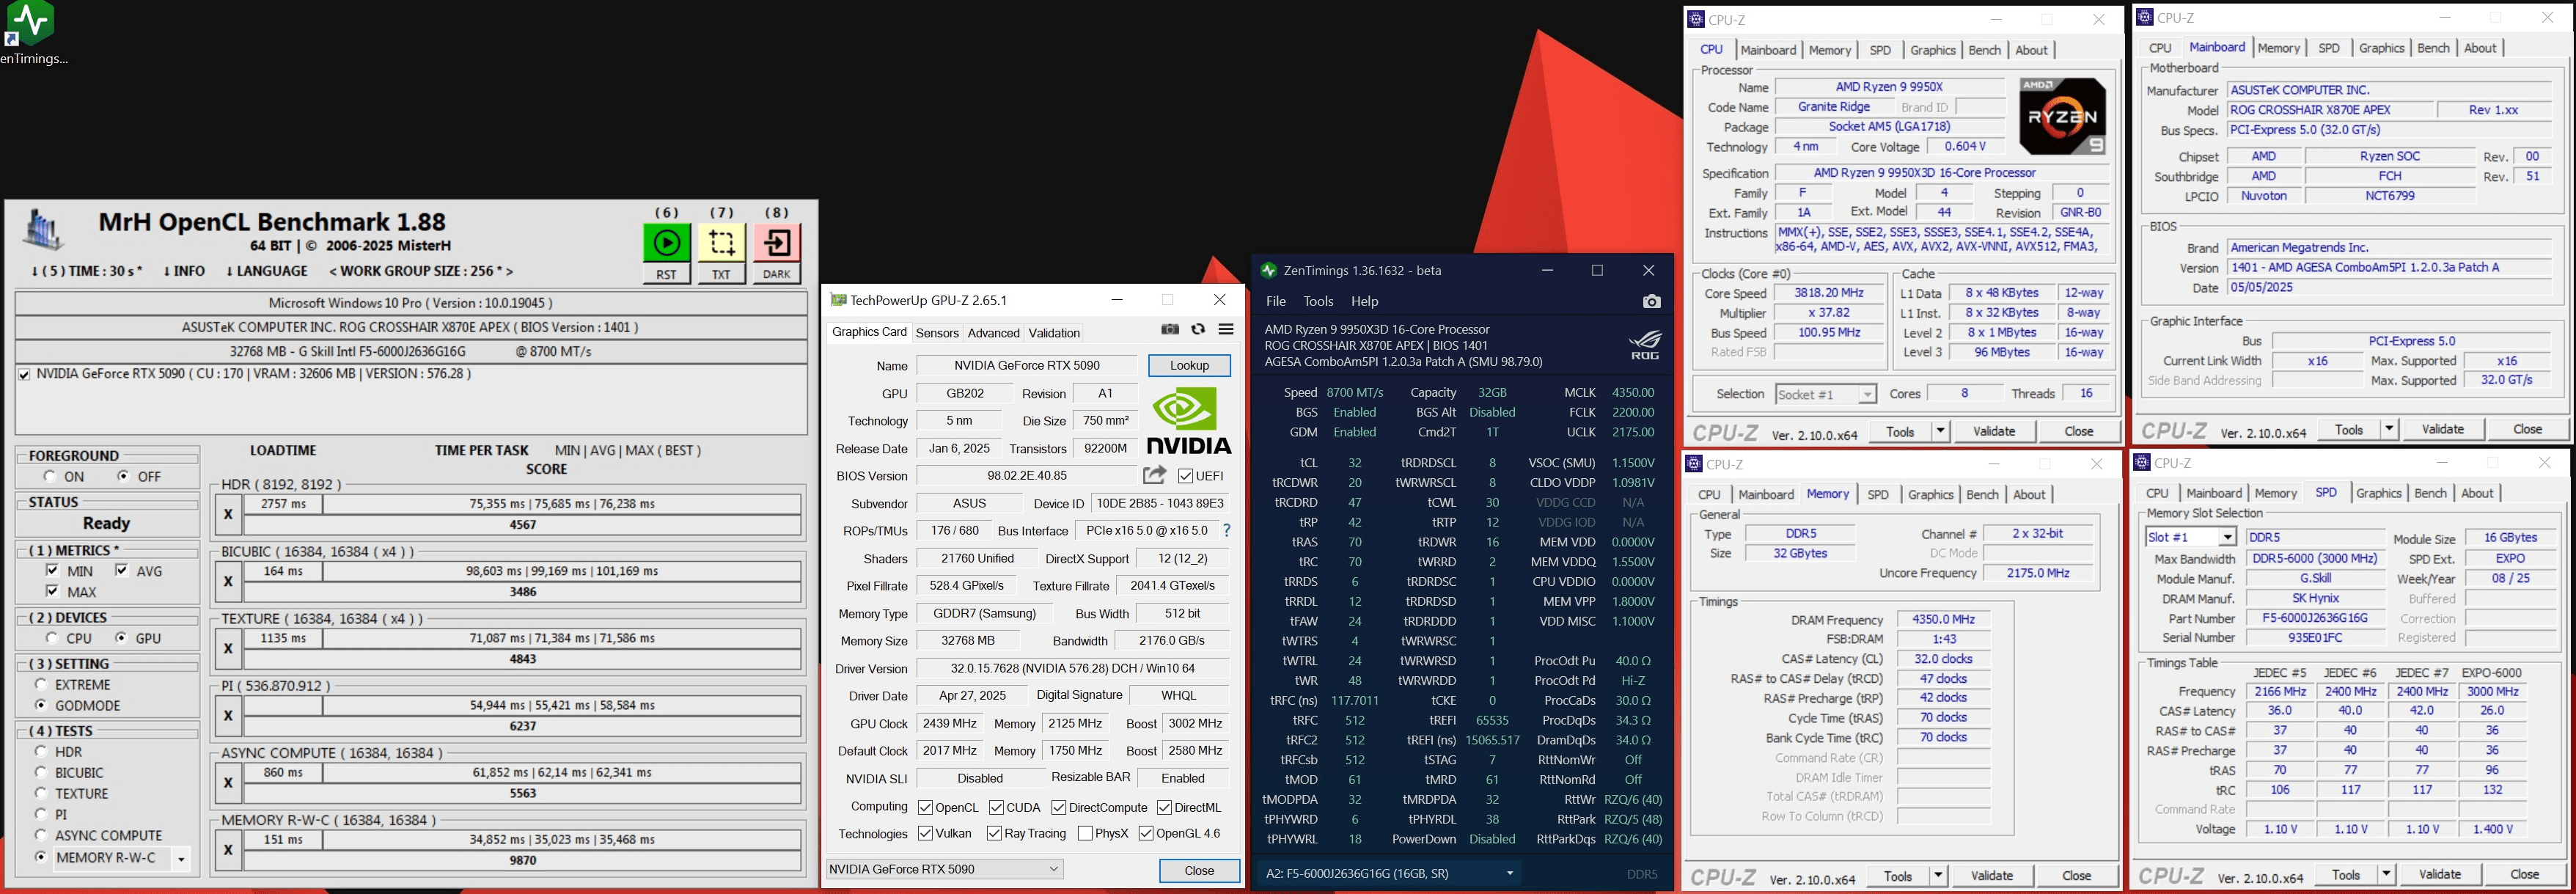This screenshot has height=894, width=2576.
Task: Toggle the NVIDIA GeForce RTX 5090 device checkbox
Action: [24, 374]
